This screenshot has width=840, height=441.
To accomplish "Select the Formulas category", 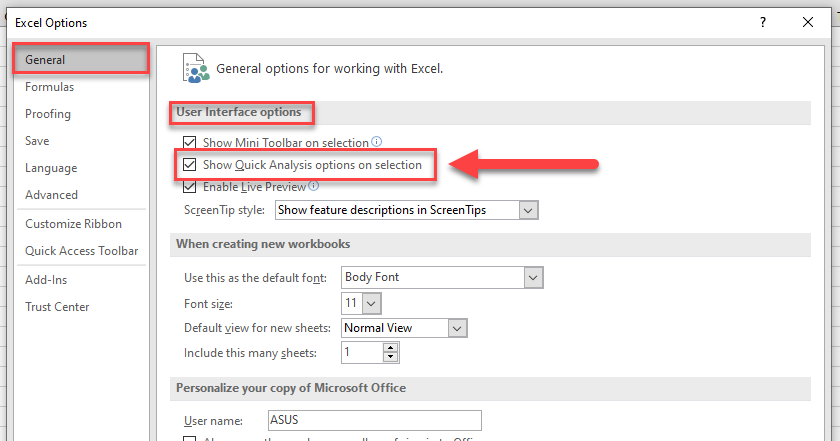I will coord(49,87).
